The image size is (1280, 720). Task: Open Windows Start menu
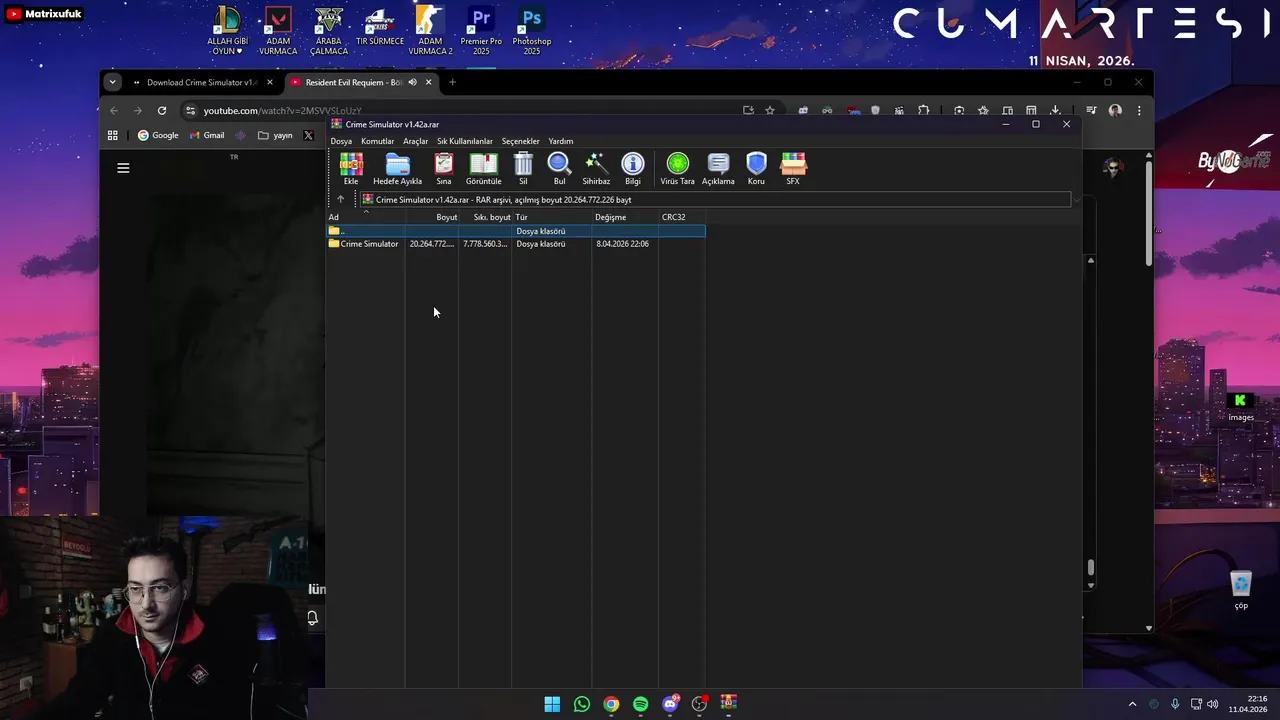pos(552,704)
